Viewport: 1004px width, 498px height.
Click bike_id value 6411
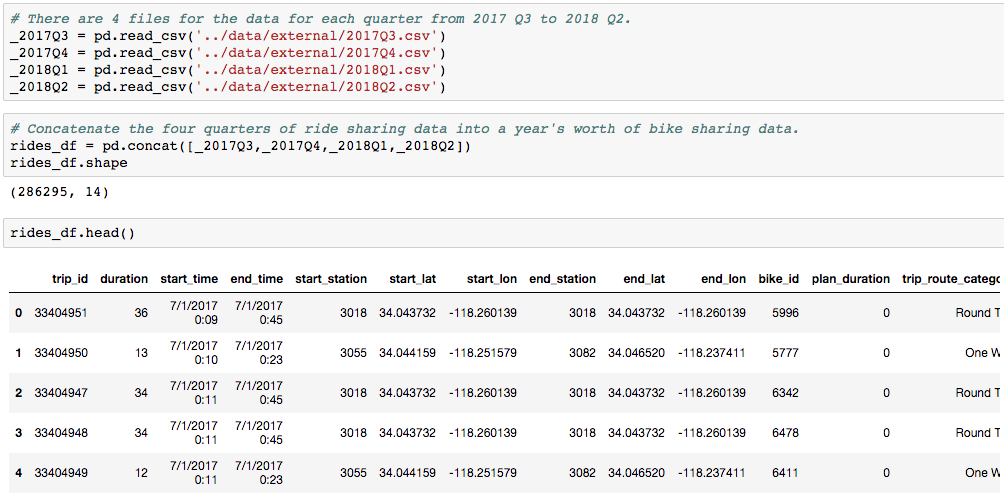786,472
